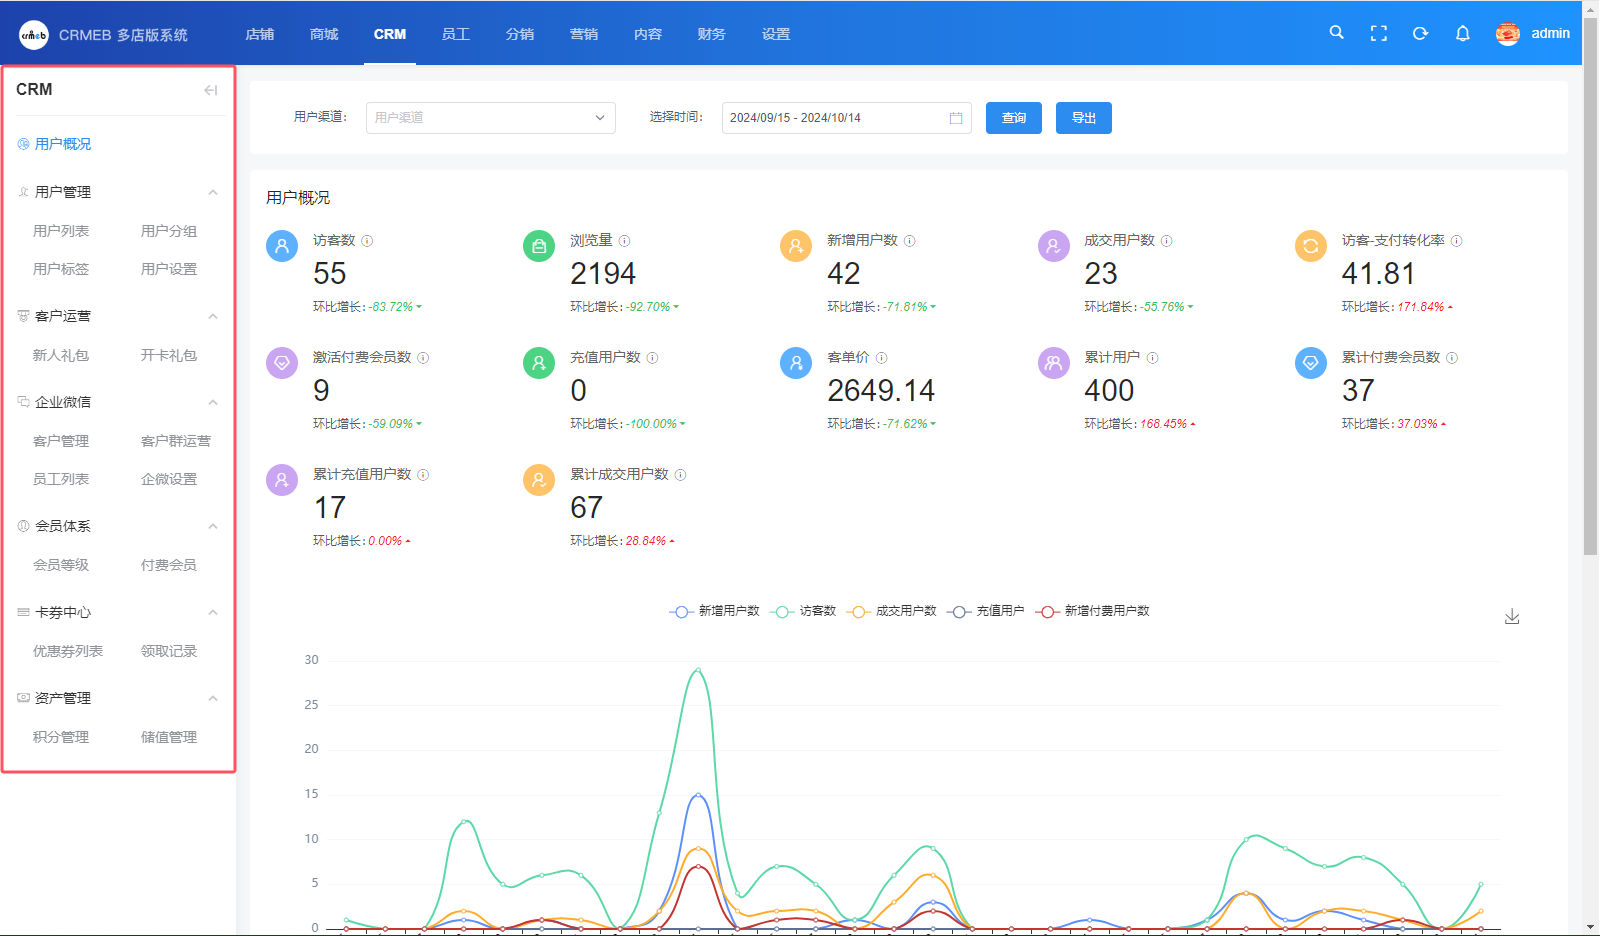This screenshot has width=1600, height=936.
Task: Click the 导出 button
Action: click(x=1084, y=118)
